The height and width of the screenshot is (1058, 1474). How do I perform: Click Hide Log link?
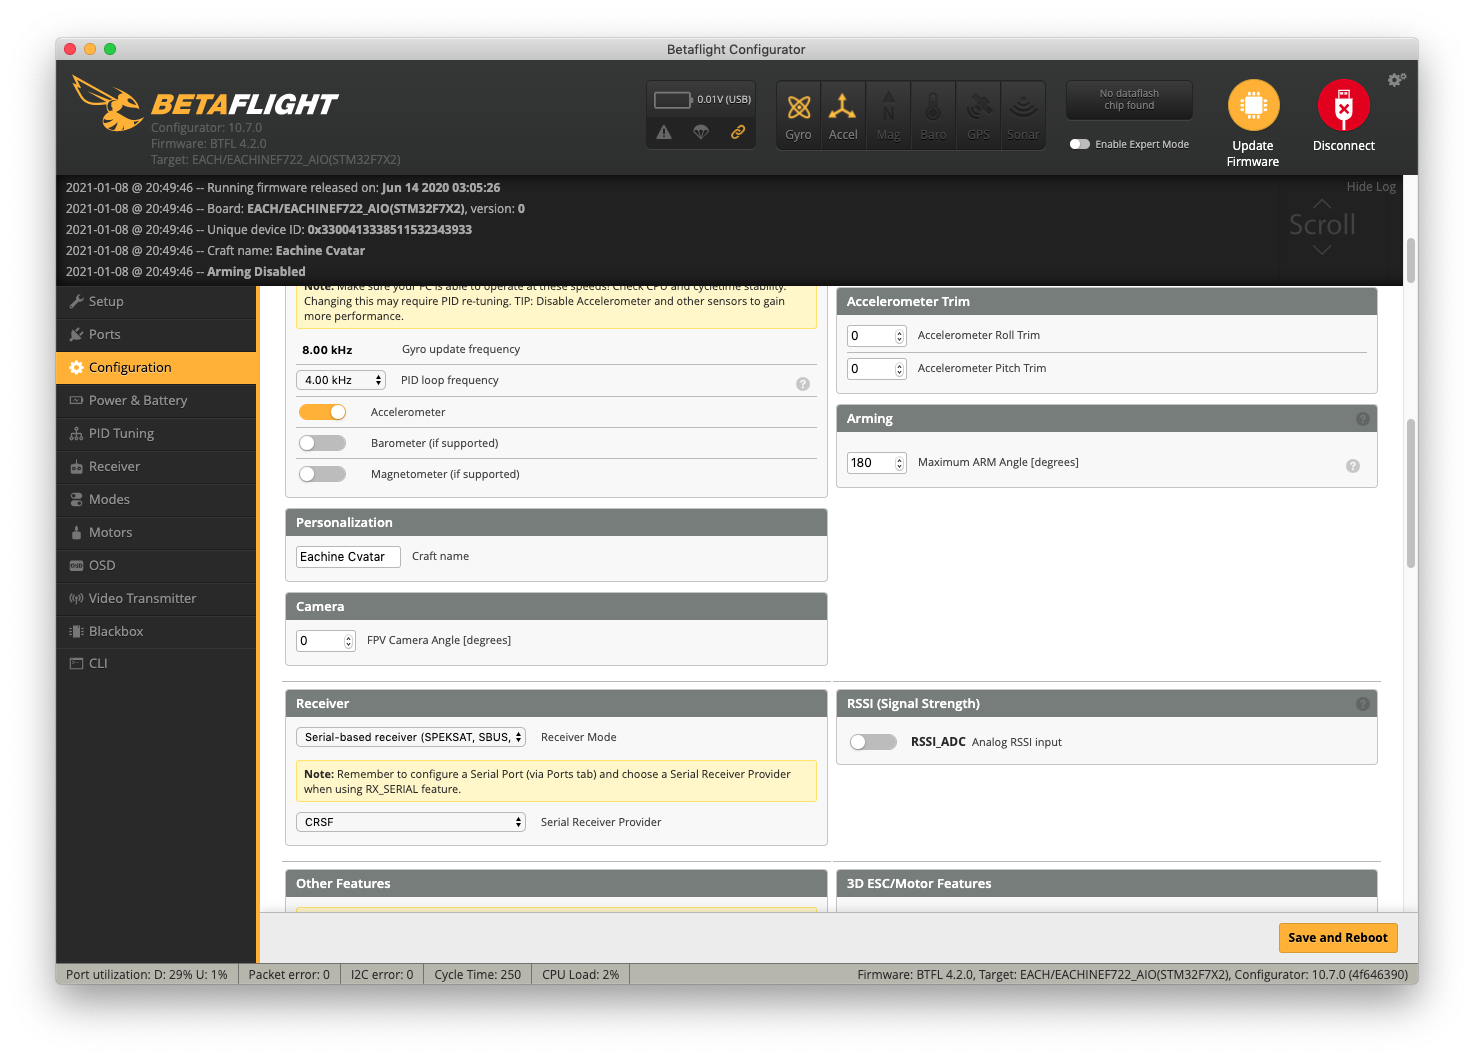tap(1371, 187)
